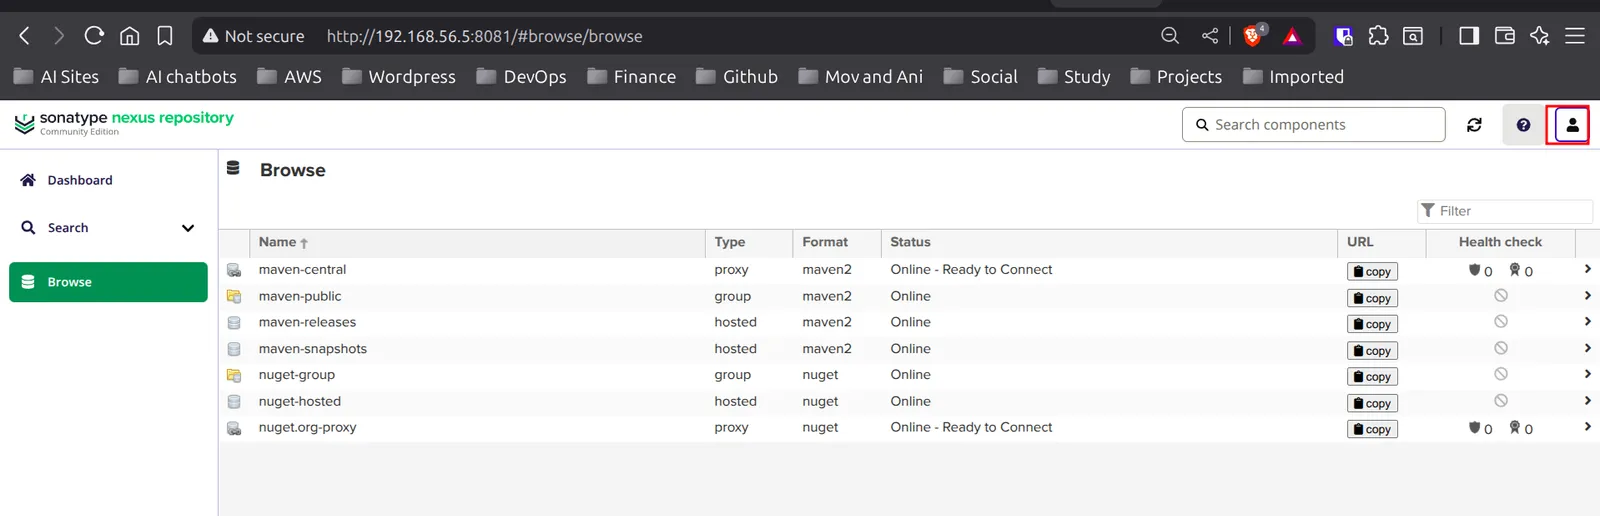Click the browser forward arrow
The width and height of the screenshot is (1600, 516).
click(59, 36)
